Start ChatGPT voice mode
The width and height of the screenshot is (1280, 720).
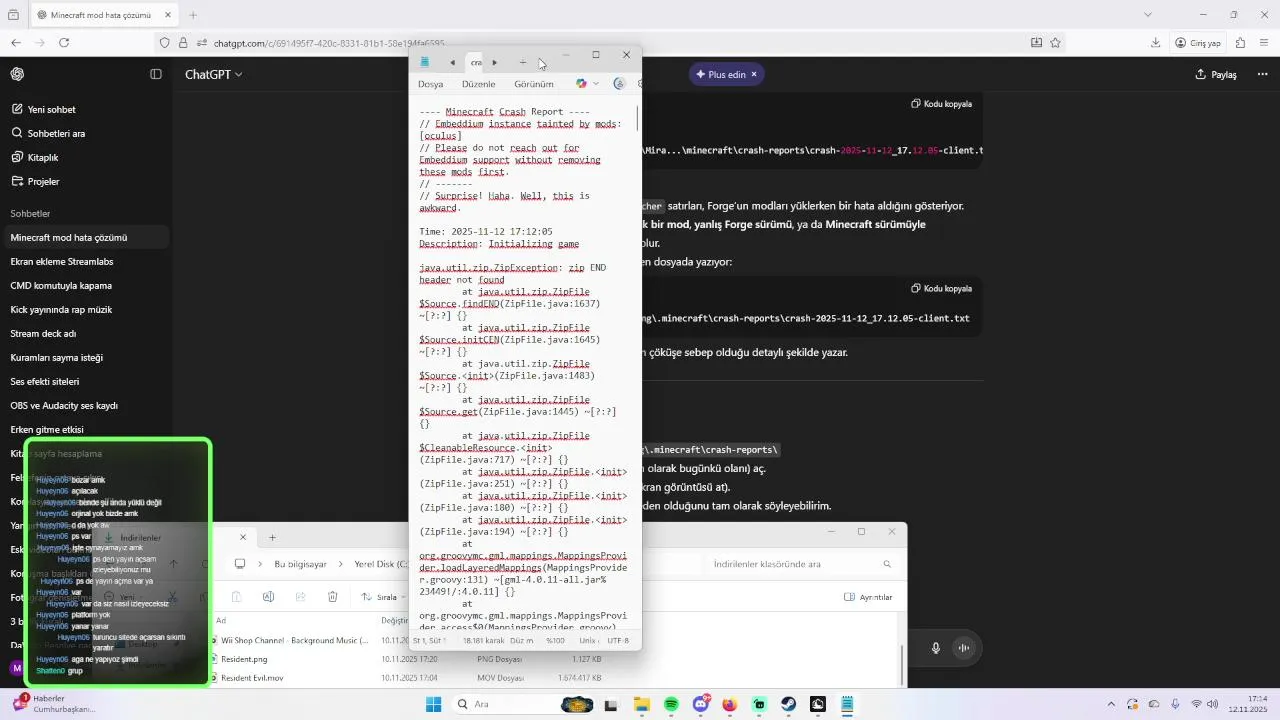(x=964, y=648)
